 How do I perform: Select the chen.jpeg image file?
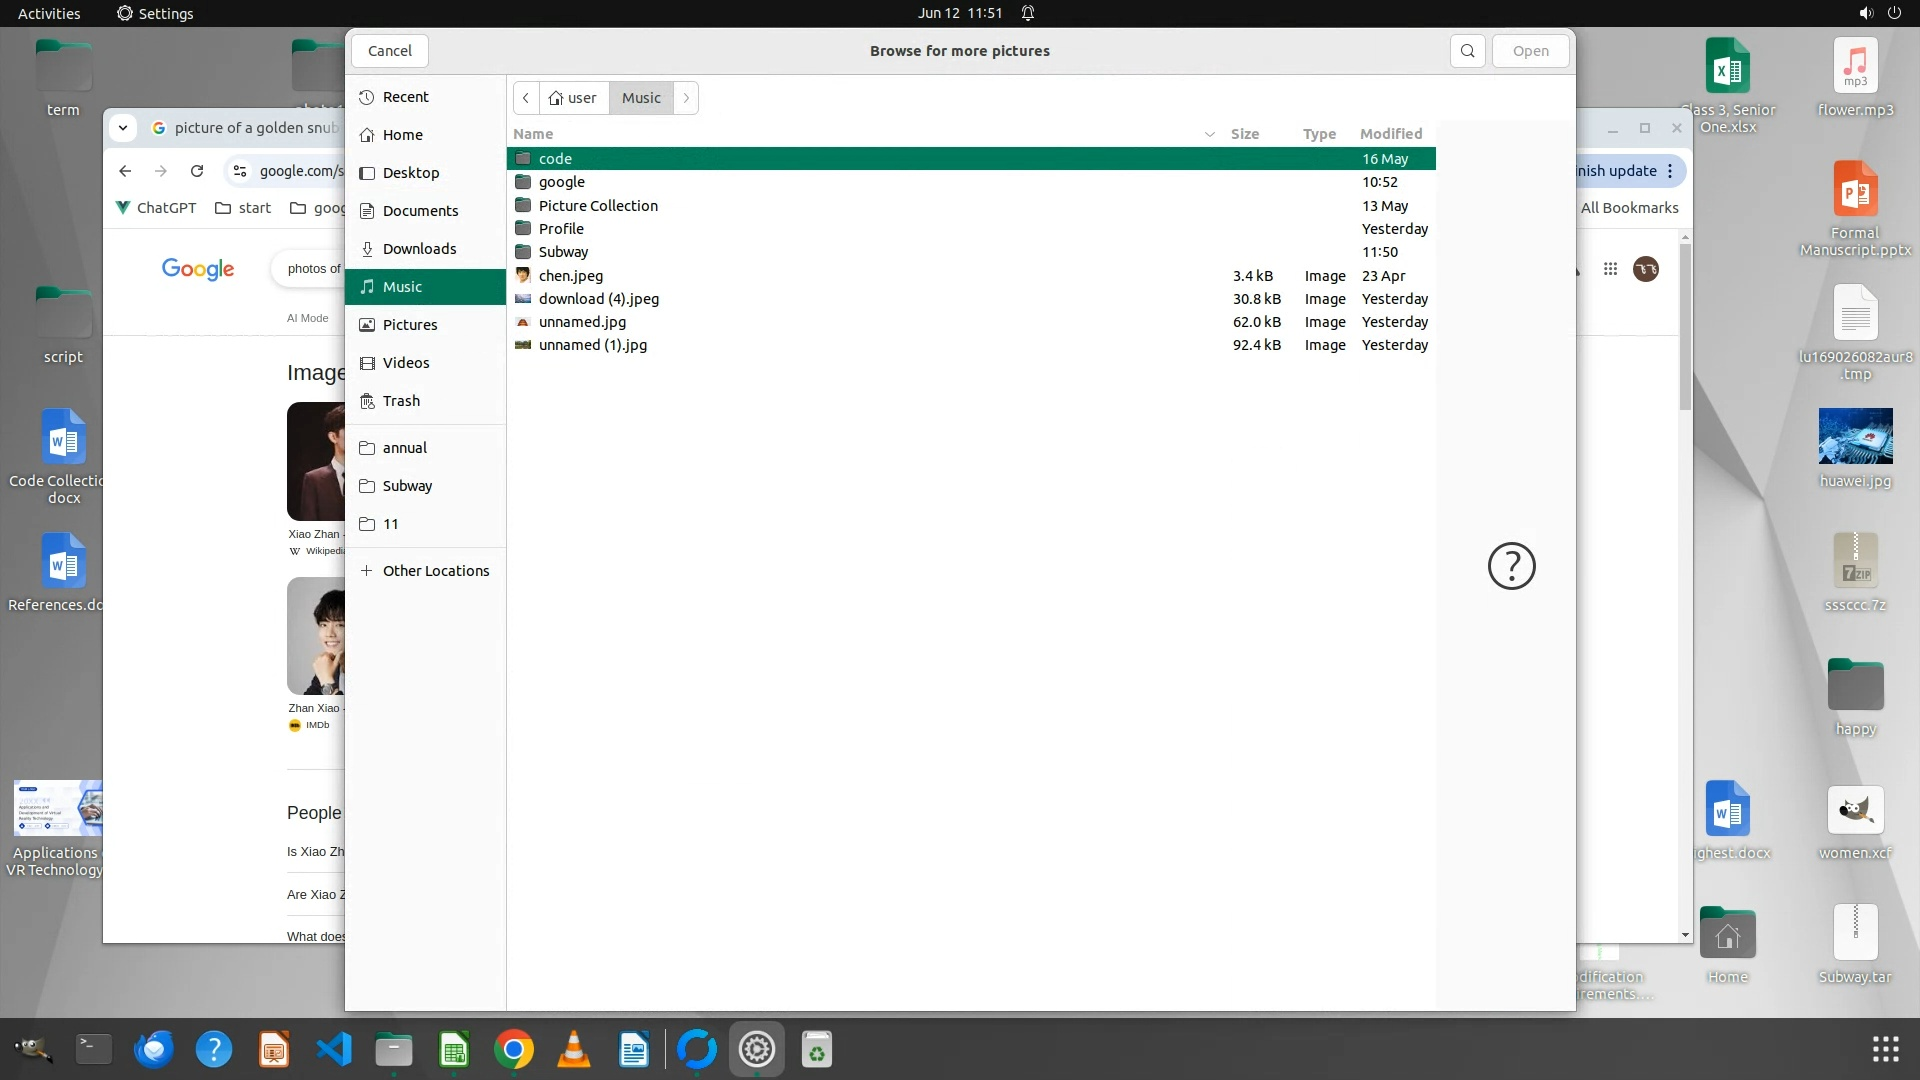[x=570, y=276]
